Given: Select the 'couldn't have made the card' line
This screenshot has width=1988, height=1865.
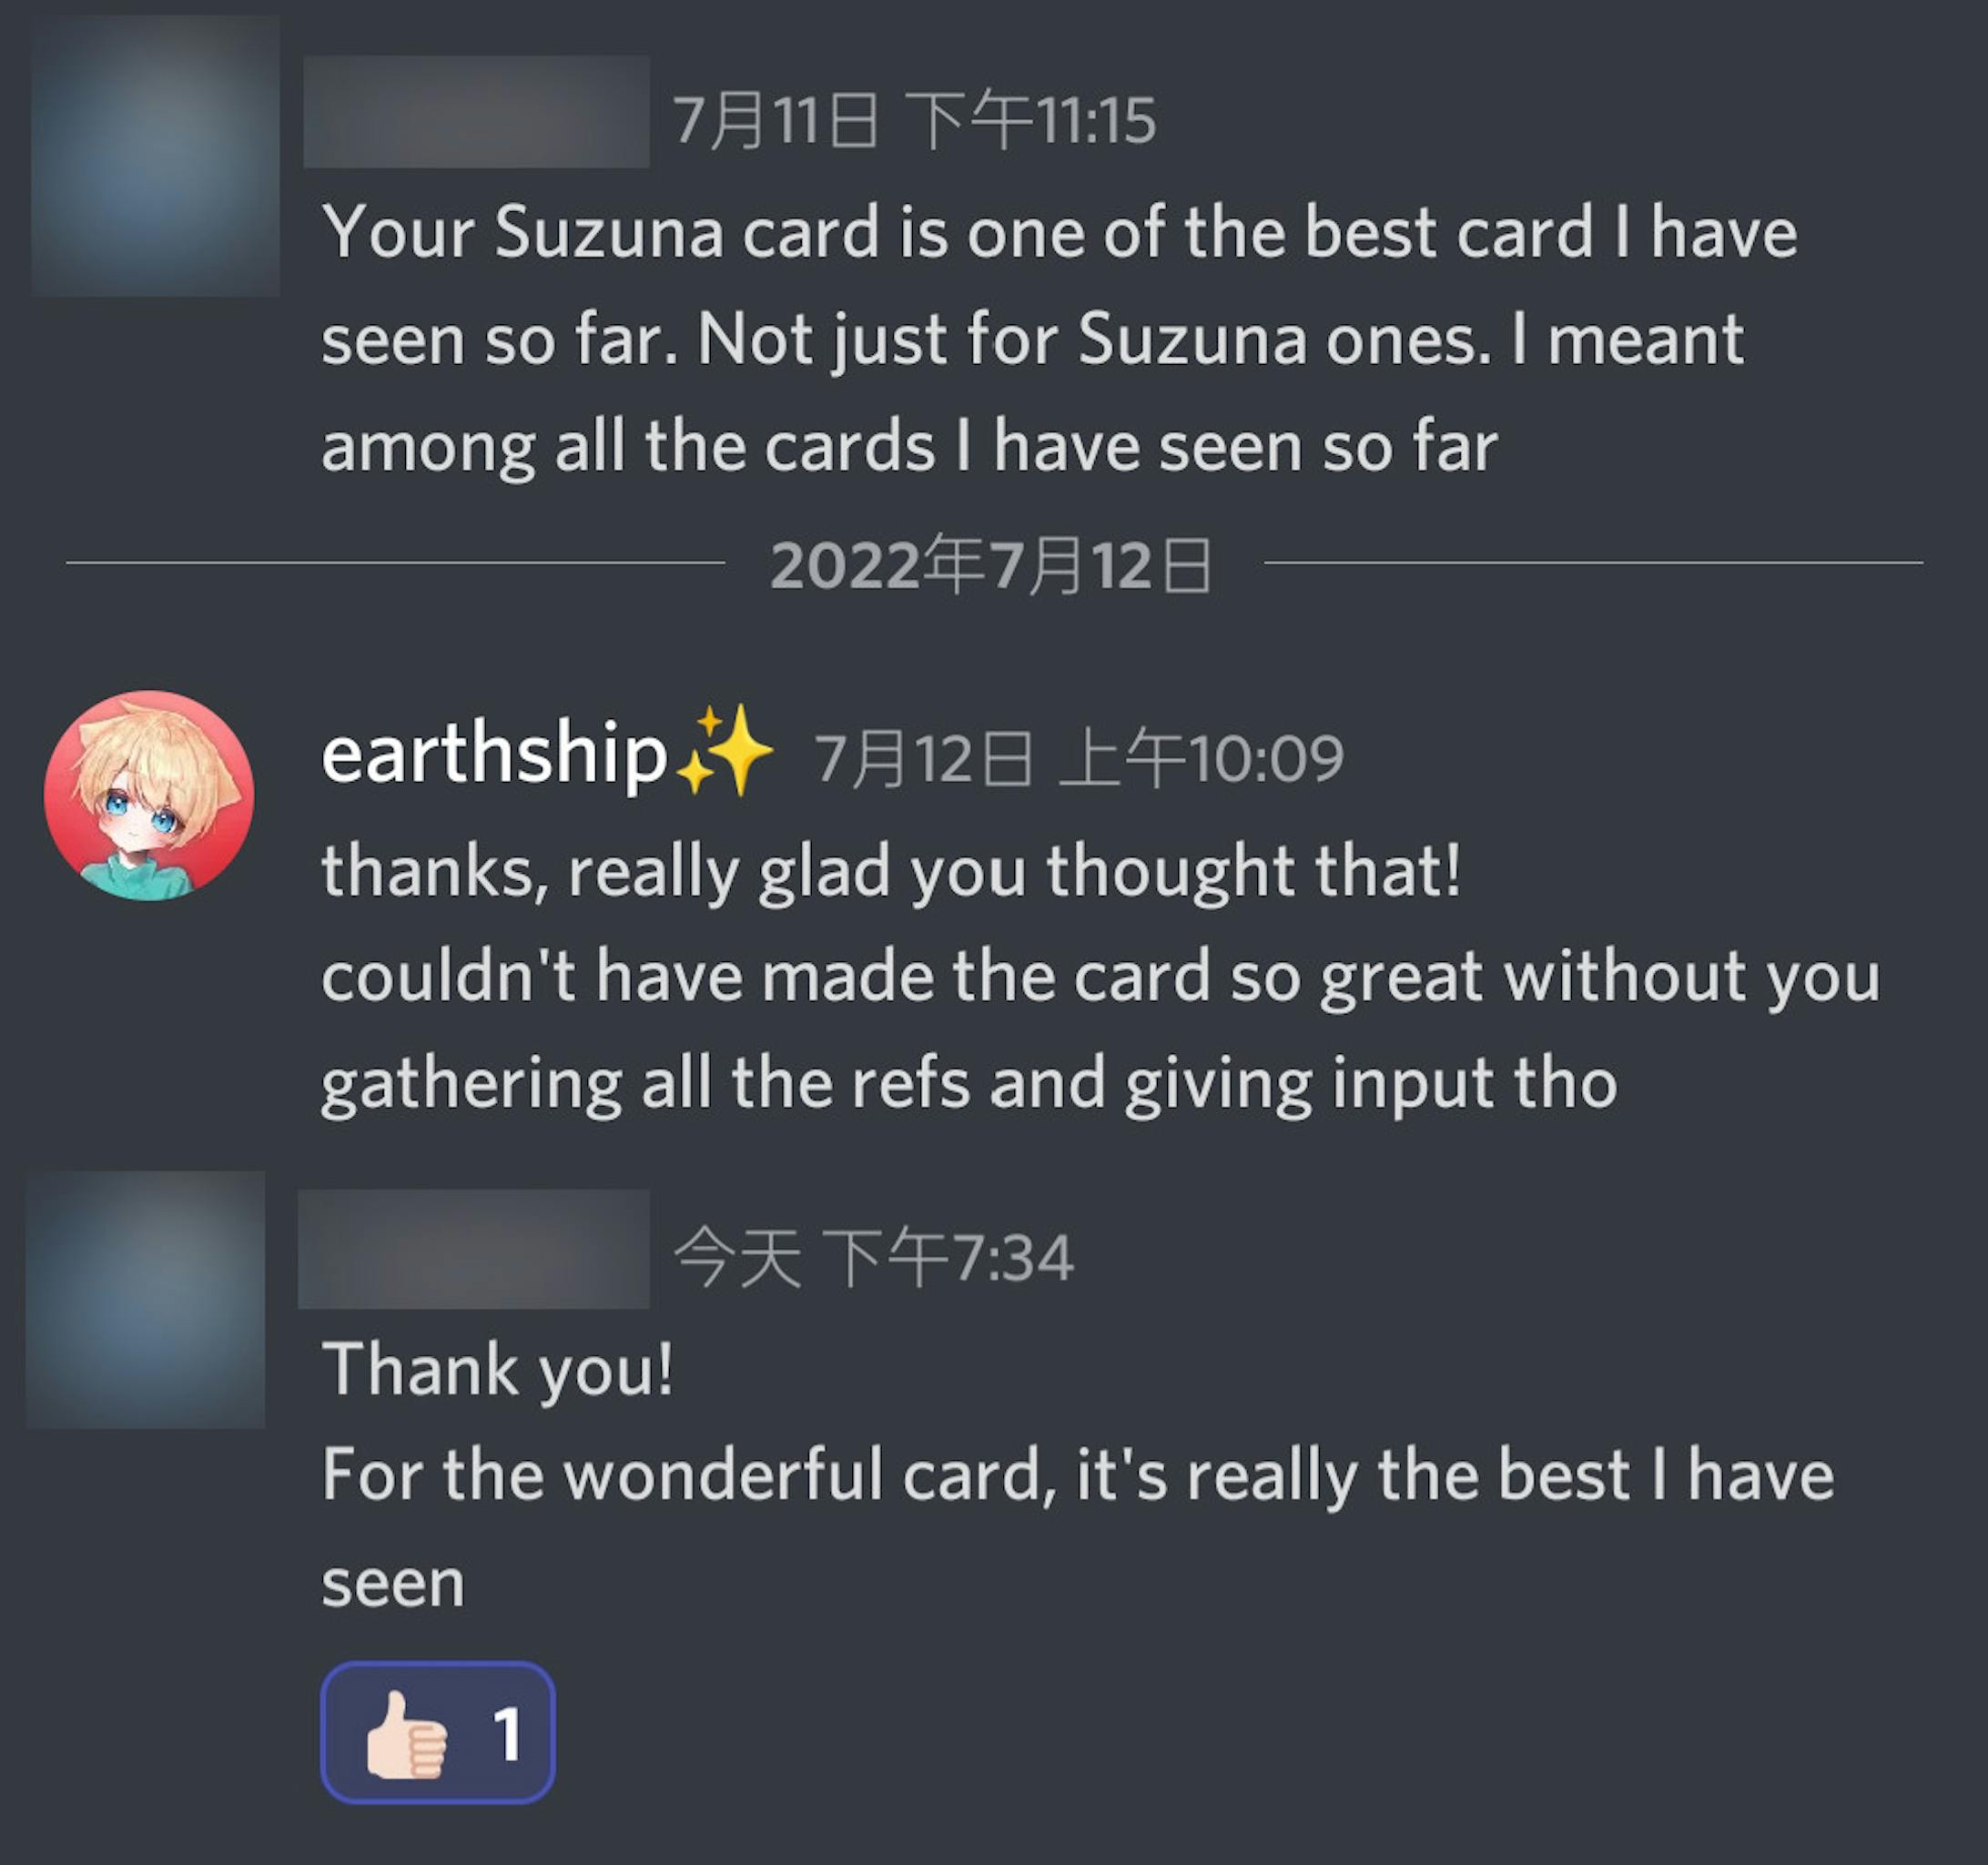Looking at the screenshot, I should tap(1100, 977).
